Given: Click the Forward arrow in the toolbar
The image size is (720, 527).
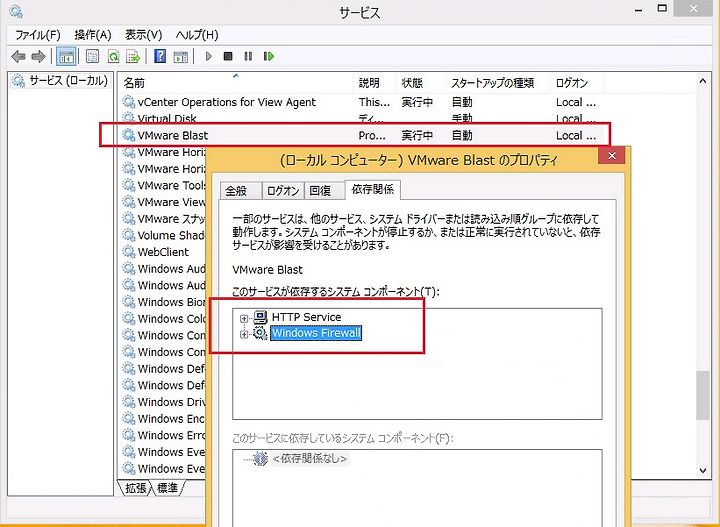Looking at the screenshot, I should tap(39, 56).
